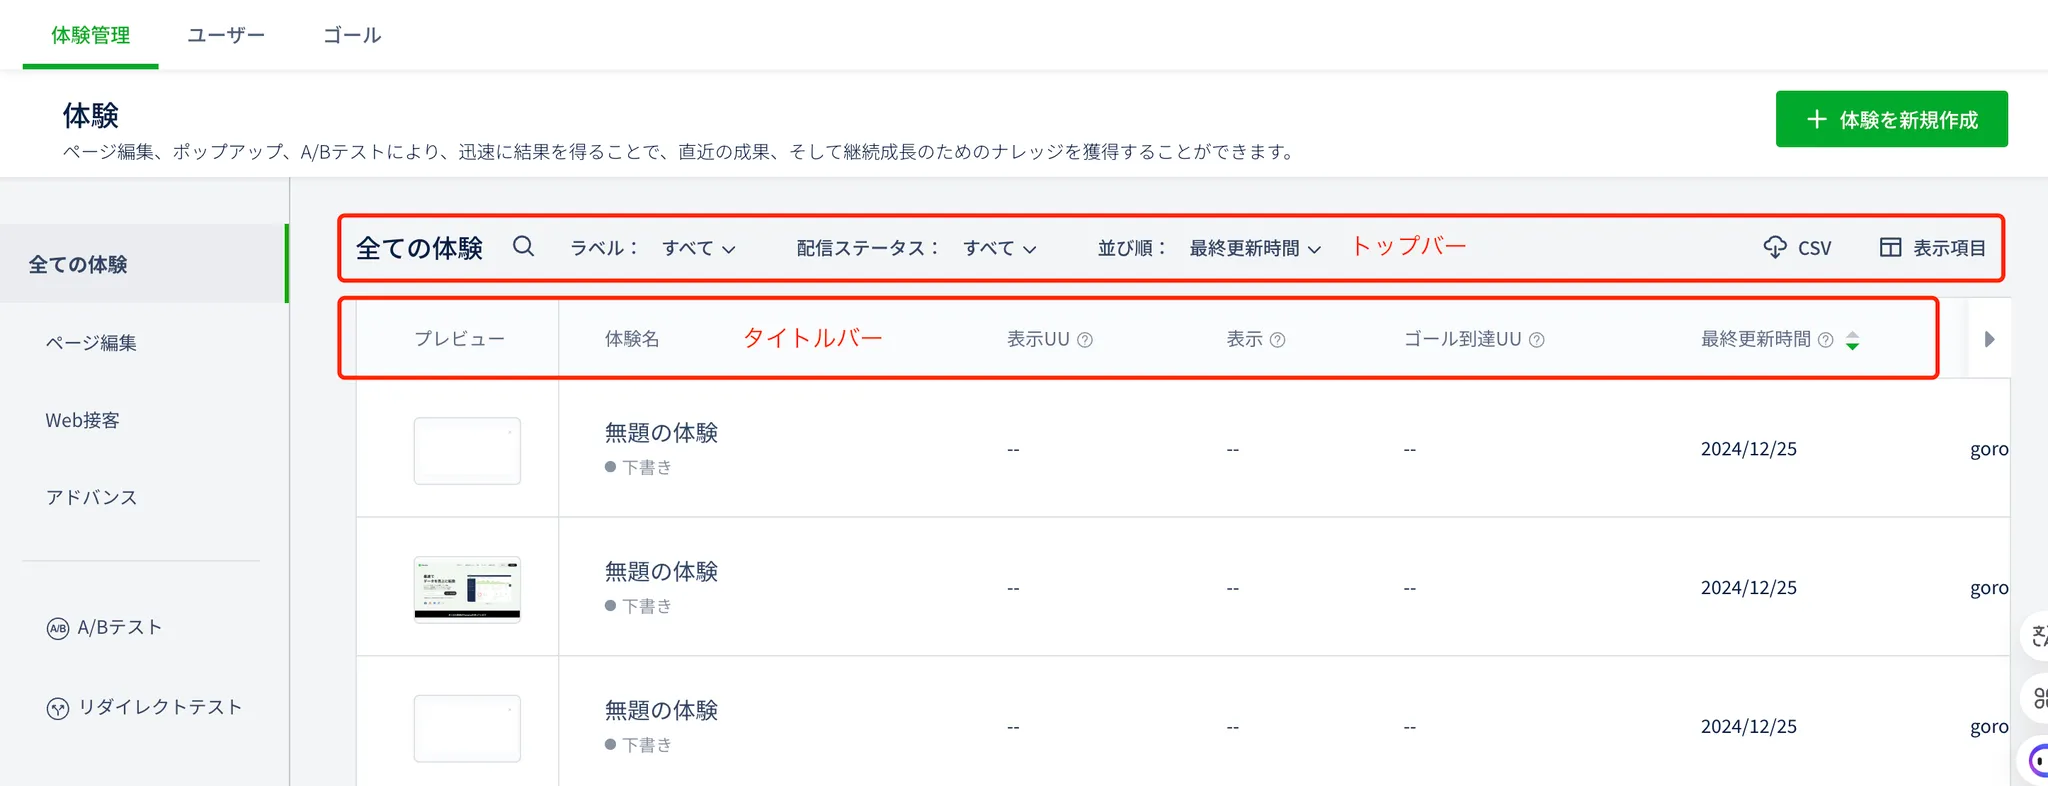Click the A/B test sidebar icon

[x=58, y=628]
